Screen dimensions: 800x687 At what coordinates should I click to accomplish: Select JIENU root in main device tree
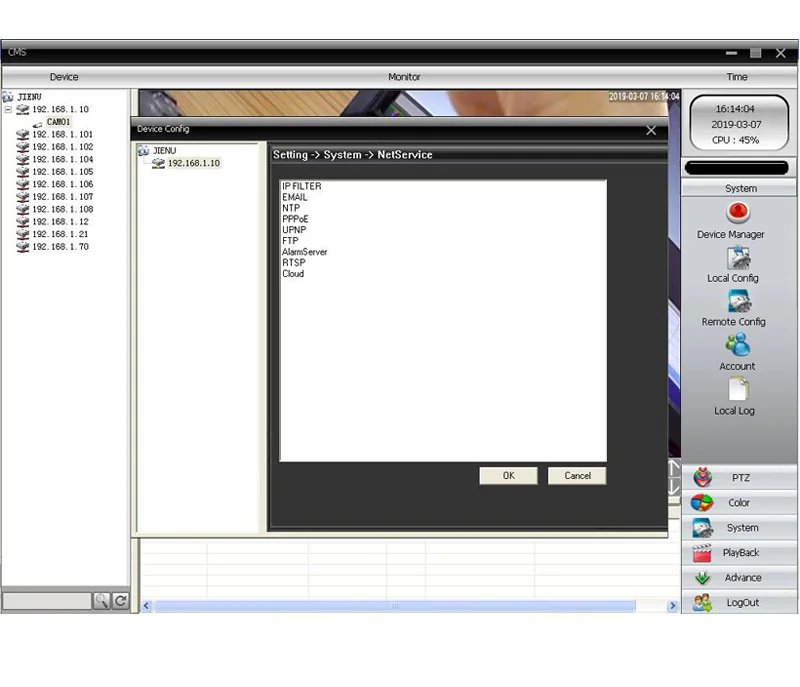[29, 96]
